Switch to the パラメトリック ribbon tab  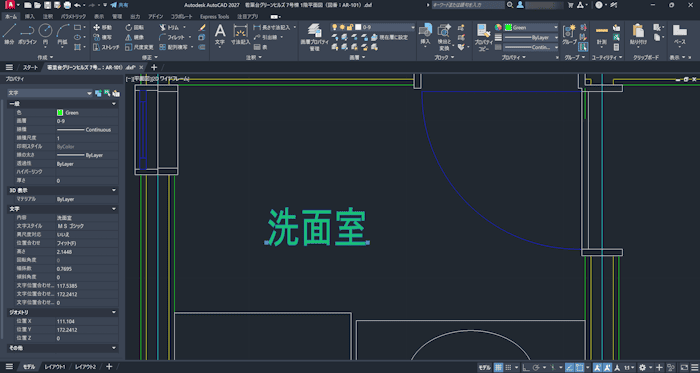[x=73, y=17]
